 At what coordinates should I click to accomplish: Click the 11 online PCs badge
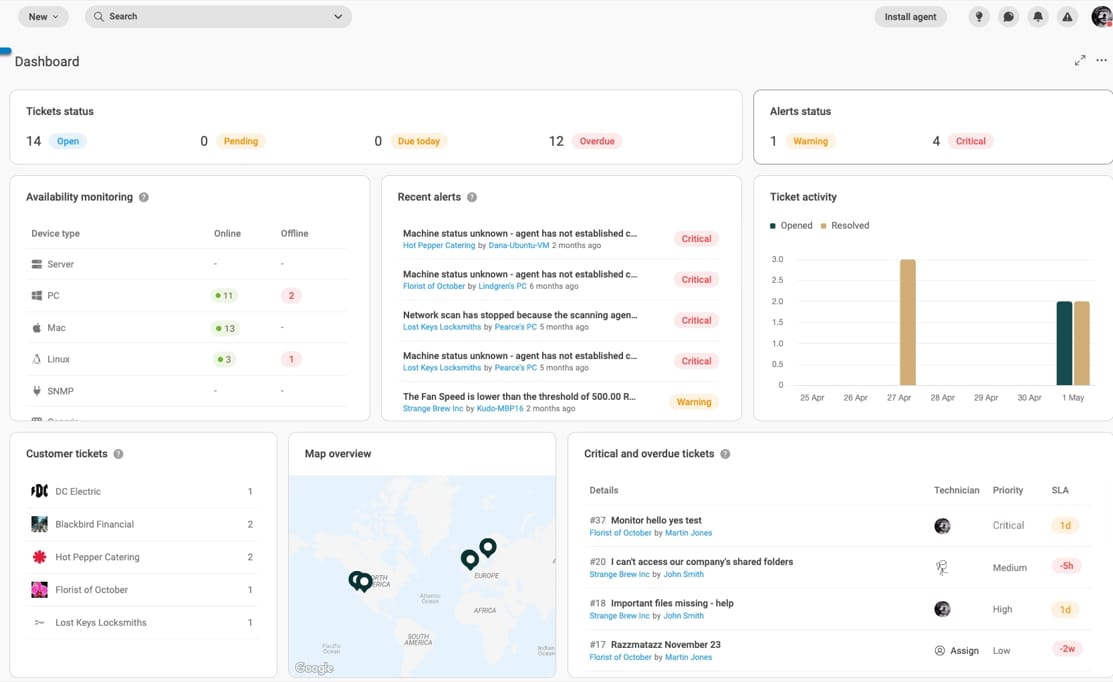[x=224, y=296]
